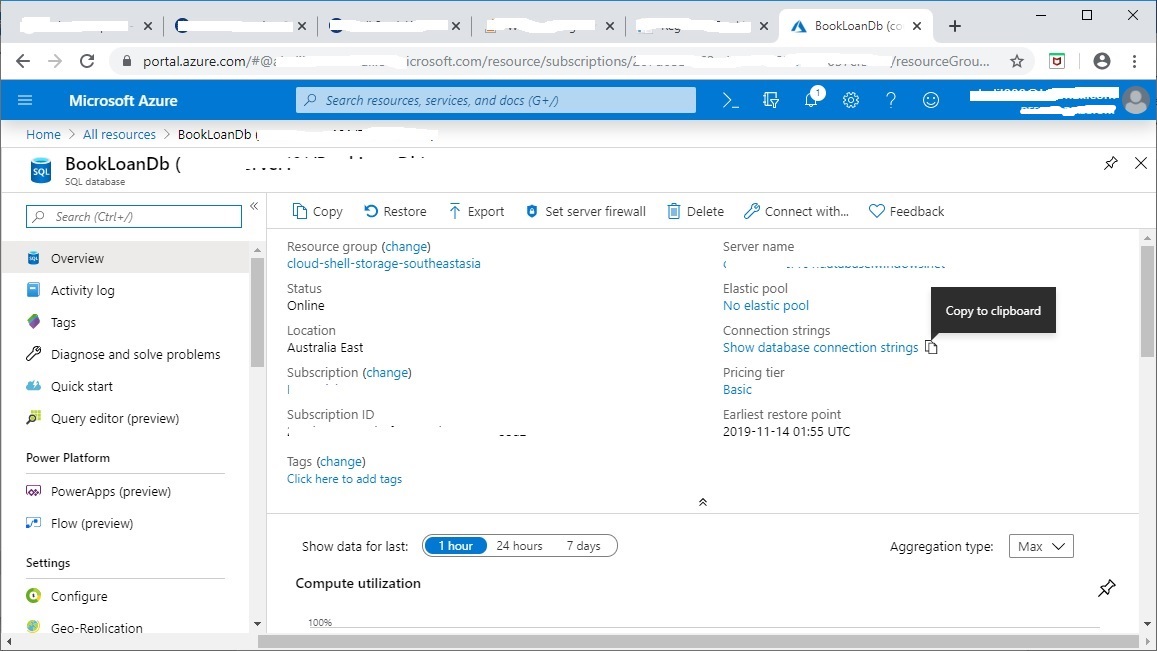Click here to add tags
This screenshot has width=1157, height=651.
(344, 478)
